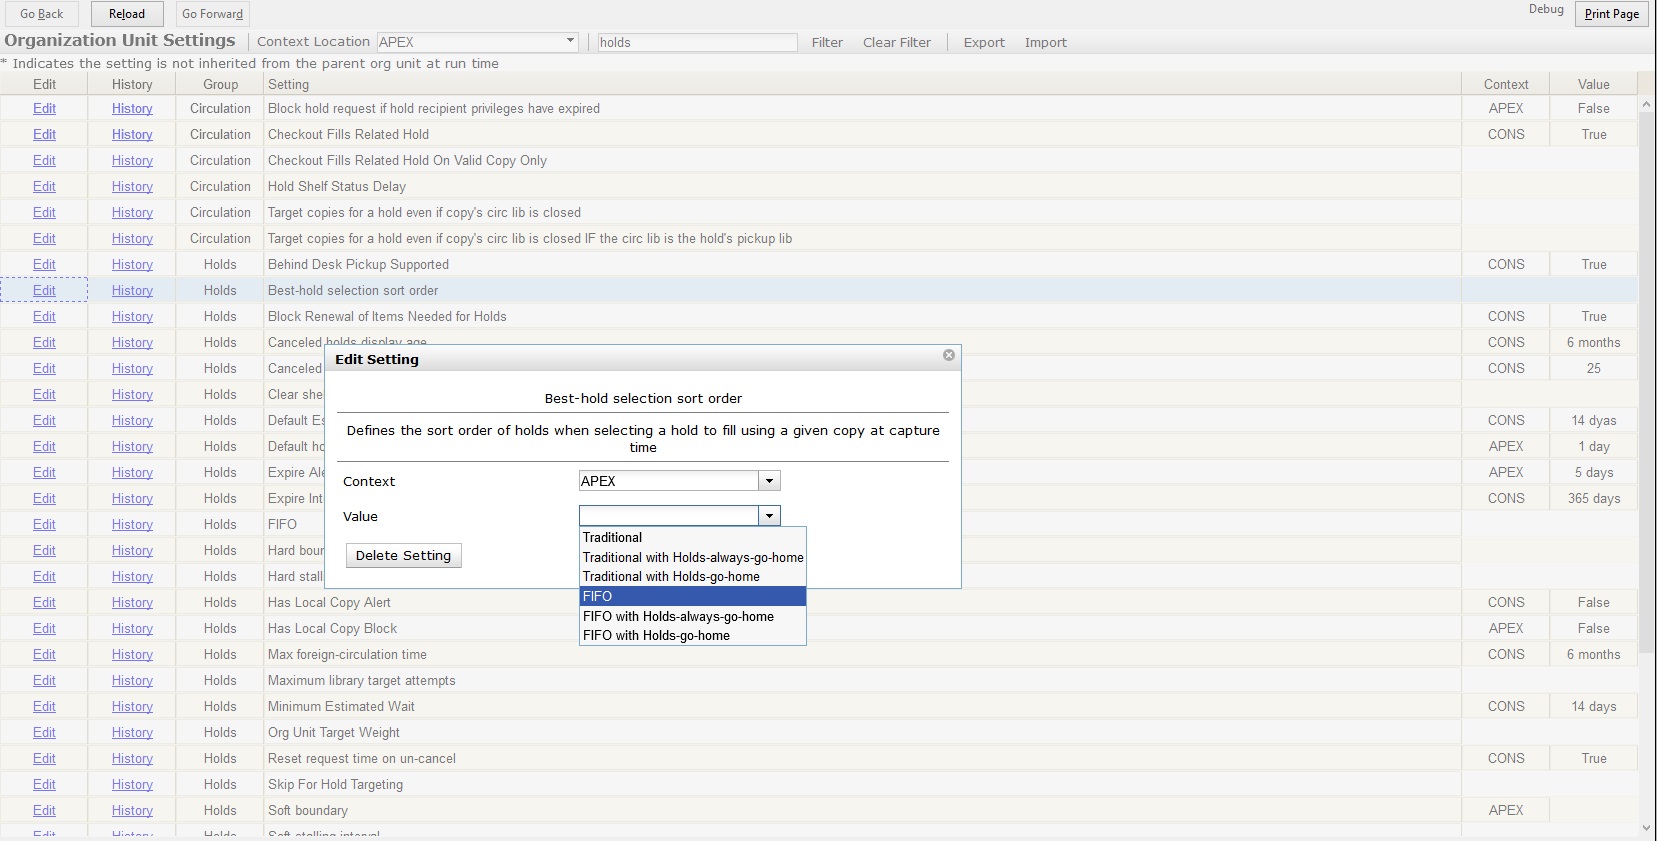Click the Go Forward button
The image size is (1657, 841).
pyautogui.click(x=212, y=14)
